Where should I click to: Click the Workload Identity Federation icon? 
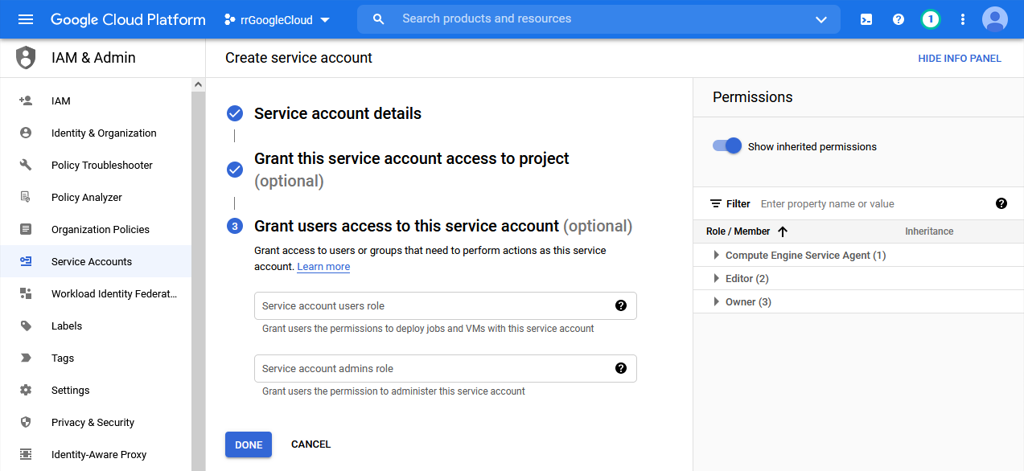tap(25, 293)
